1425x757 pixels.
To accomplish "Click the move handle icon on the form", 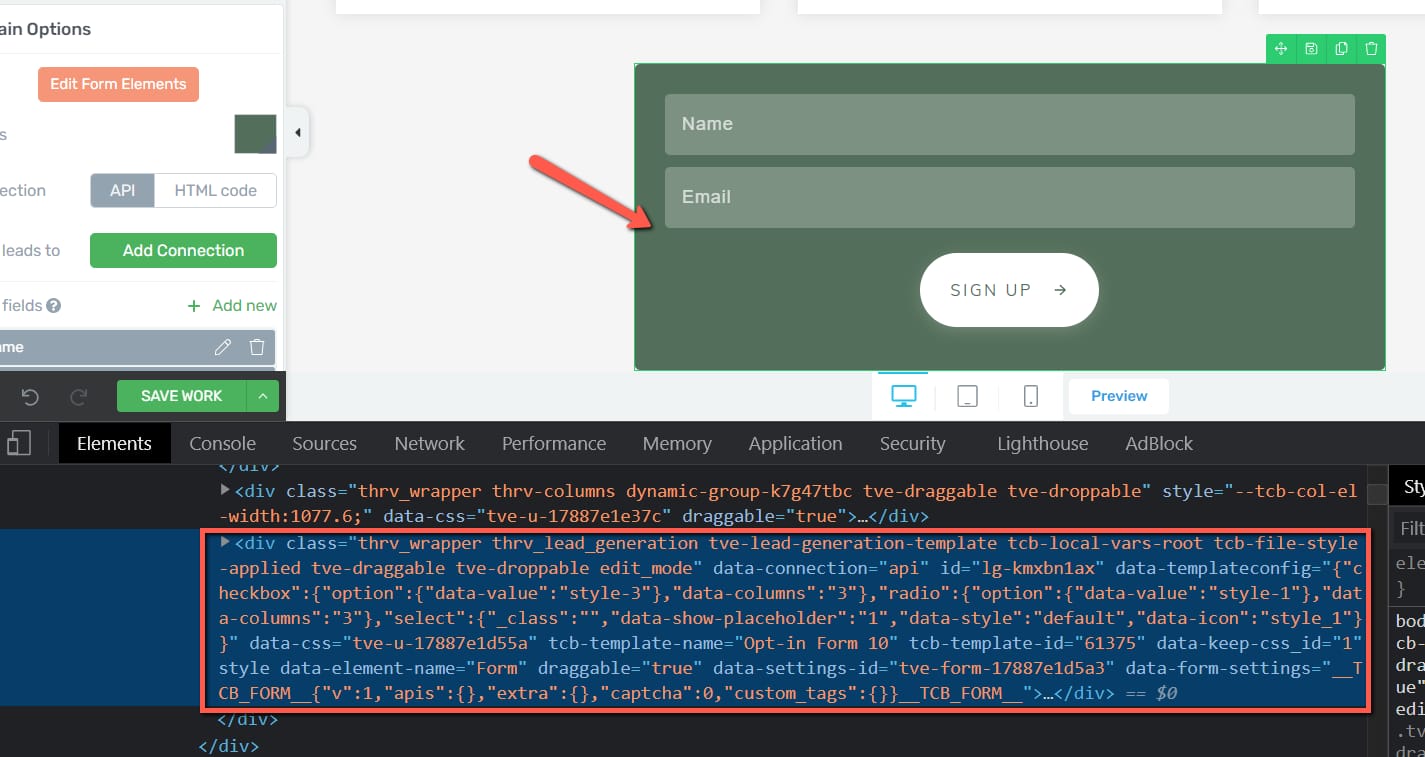I will pos(1281,48).
